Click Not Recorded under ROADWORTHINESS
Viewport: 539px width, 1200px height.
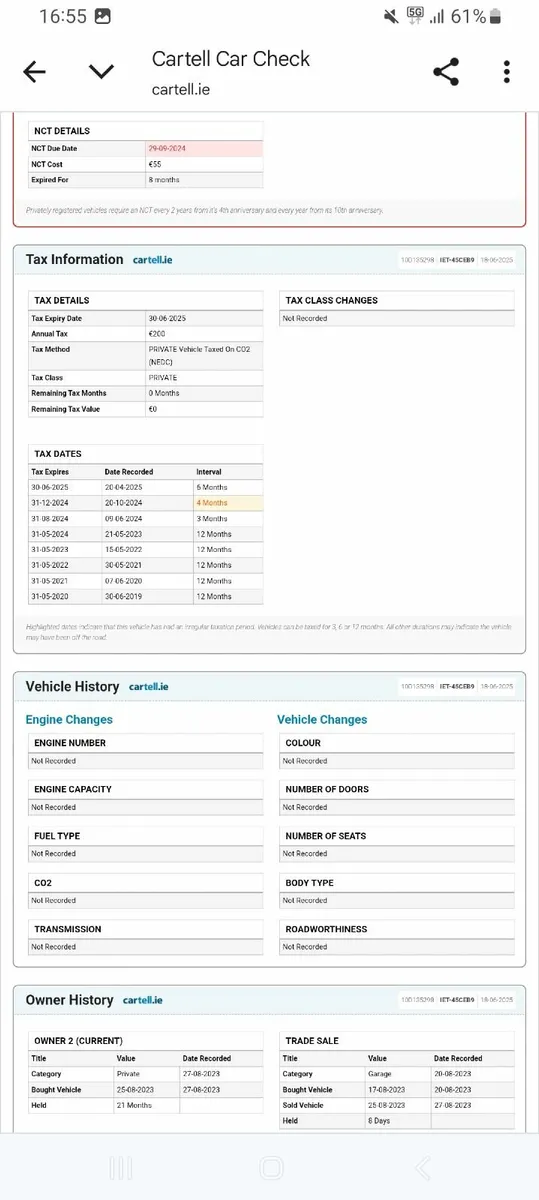[x=304, y=946]
